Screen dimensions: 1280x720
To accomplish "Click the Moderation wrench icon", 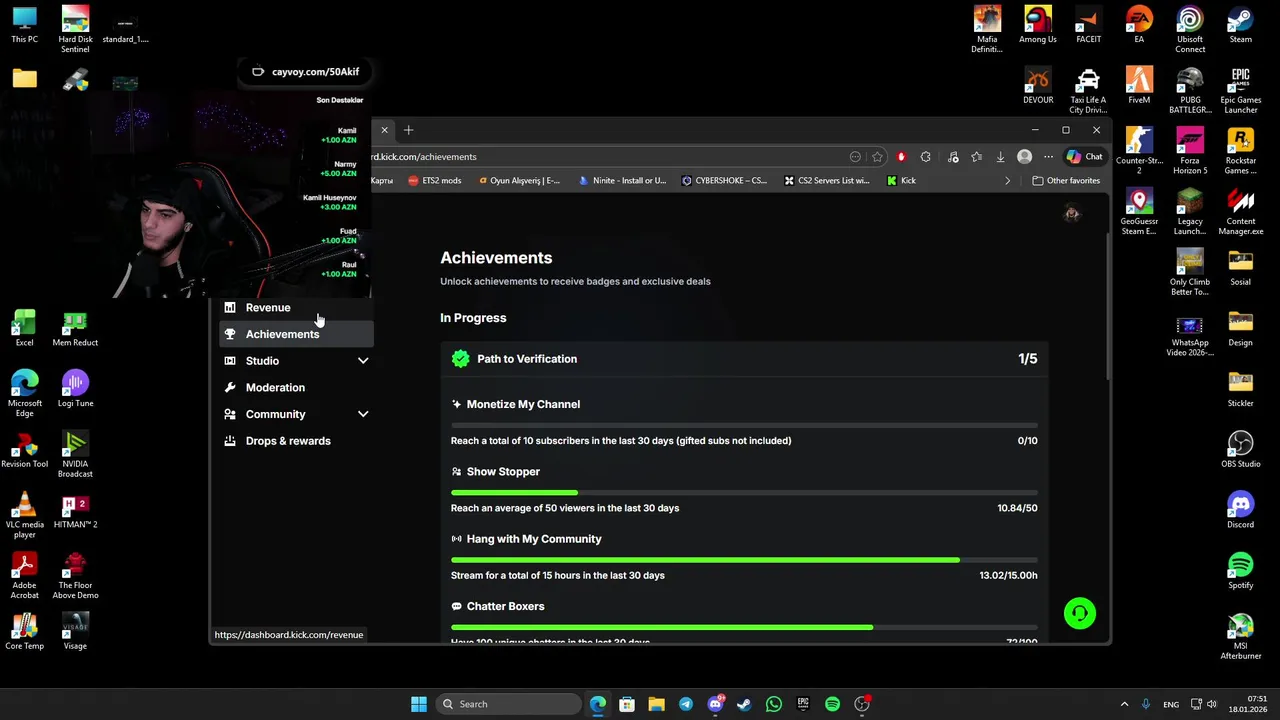I will 230,387.
